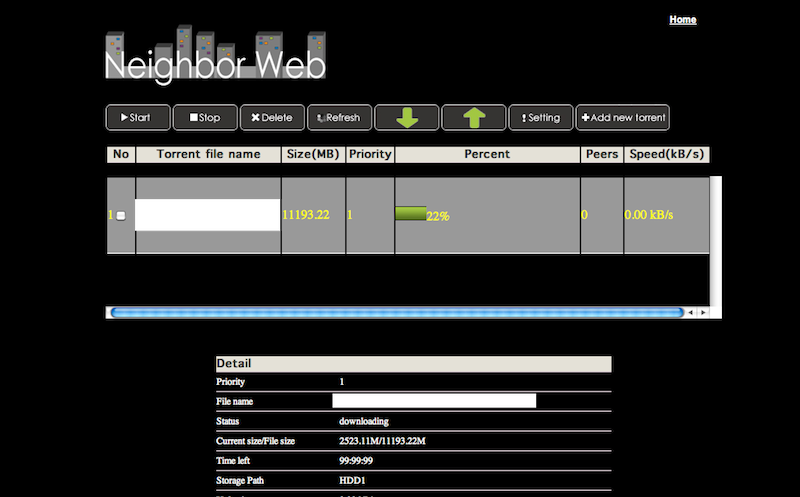The image size is (800, 497).
Task: Click the 0.00 kB/s speed value
Action: coord(648,215)
